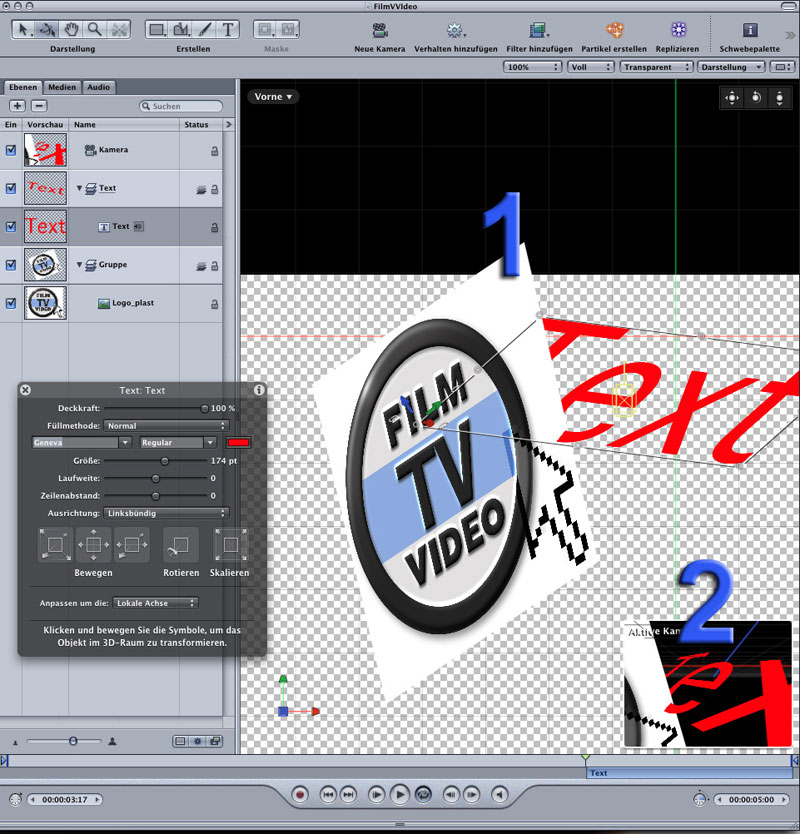Open the Schwebepalette info icon
The width and height of the screenshot is (800, 834).
point(750,30)
